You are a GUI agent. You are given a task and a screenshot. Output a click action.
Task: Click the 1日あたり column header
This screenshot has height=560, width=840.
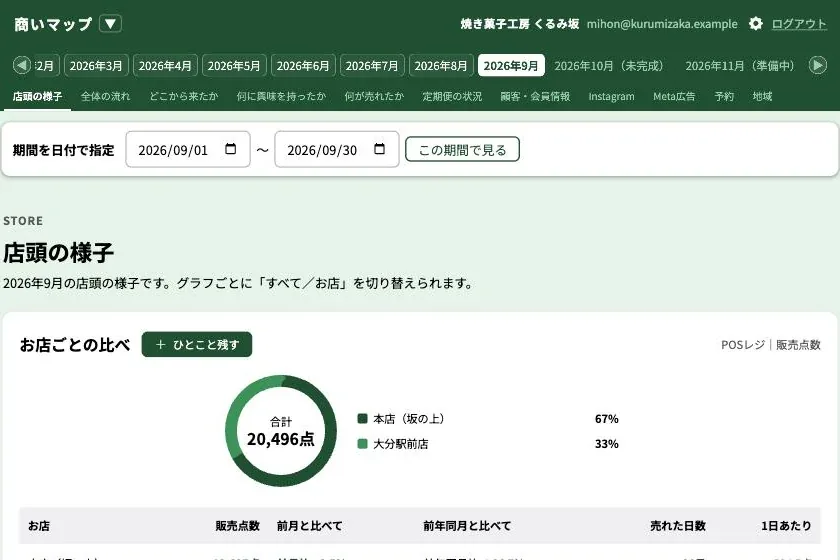786,526
